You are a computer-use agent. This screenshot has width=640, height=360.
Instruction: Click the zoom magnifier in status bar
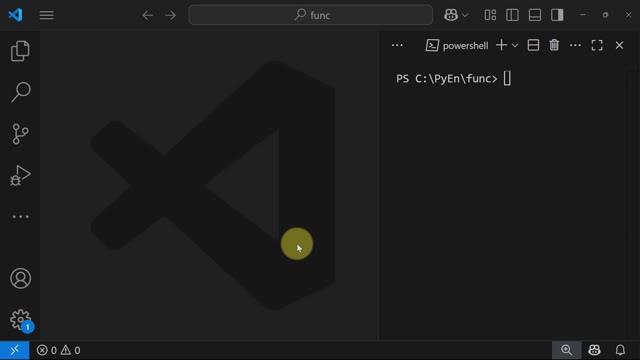[566, 350]
